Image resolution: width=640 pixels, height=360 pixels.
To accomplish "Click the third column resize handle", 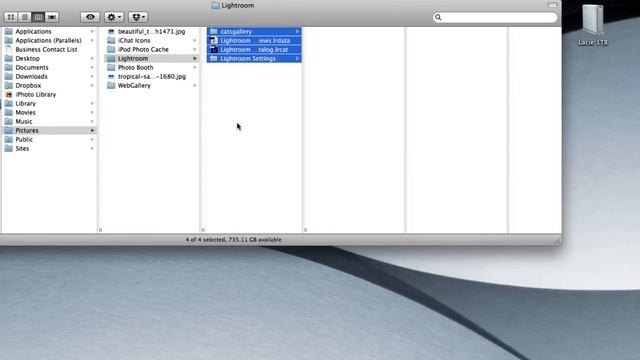I will point(305,230).
